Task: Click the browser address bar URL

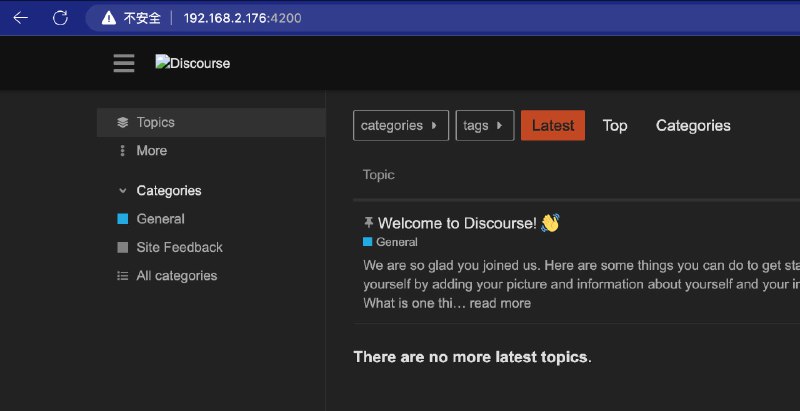Action: tap(242, 18)
